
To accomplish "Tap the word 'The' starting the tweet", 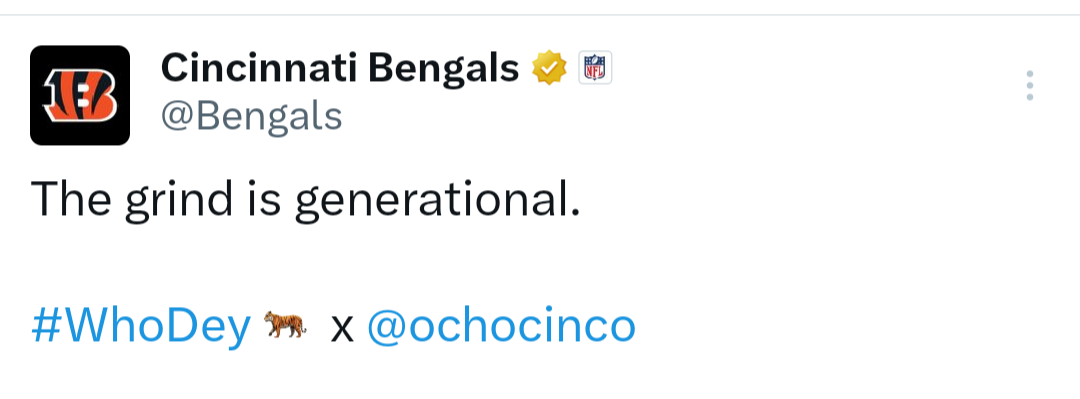I will [71, 198].
